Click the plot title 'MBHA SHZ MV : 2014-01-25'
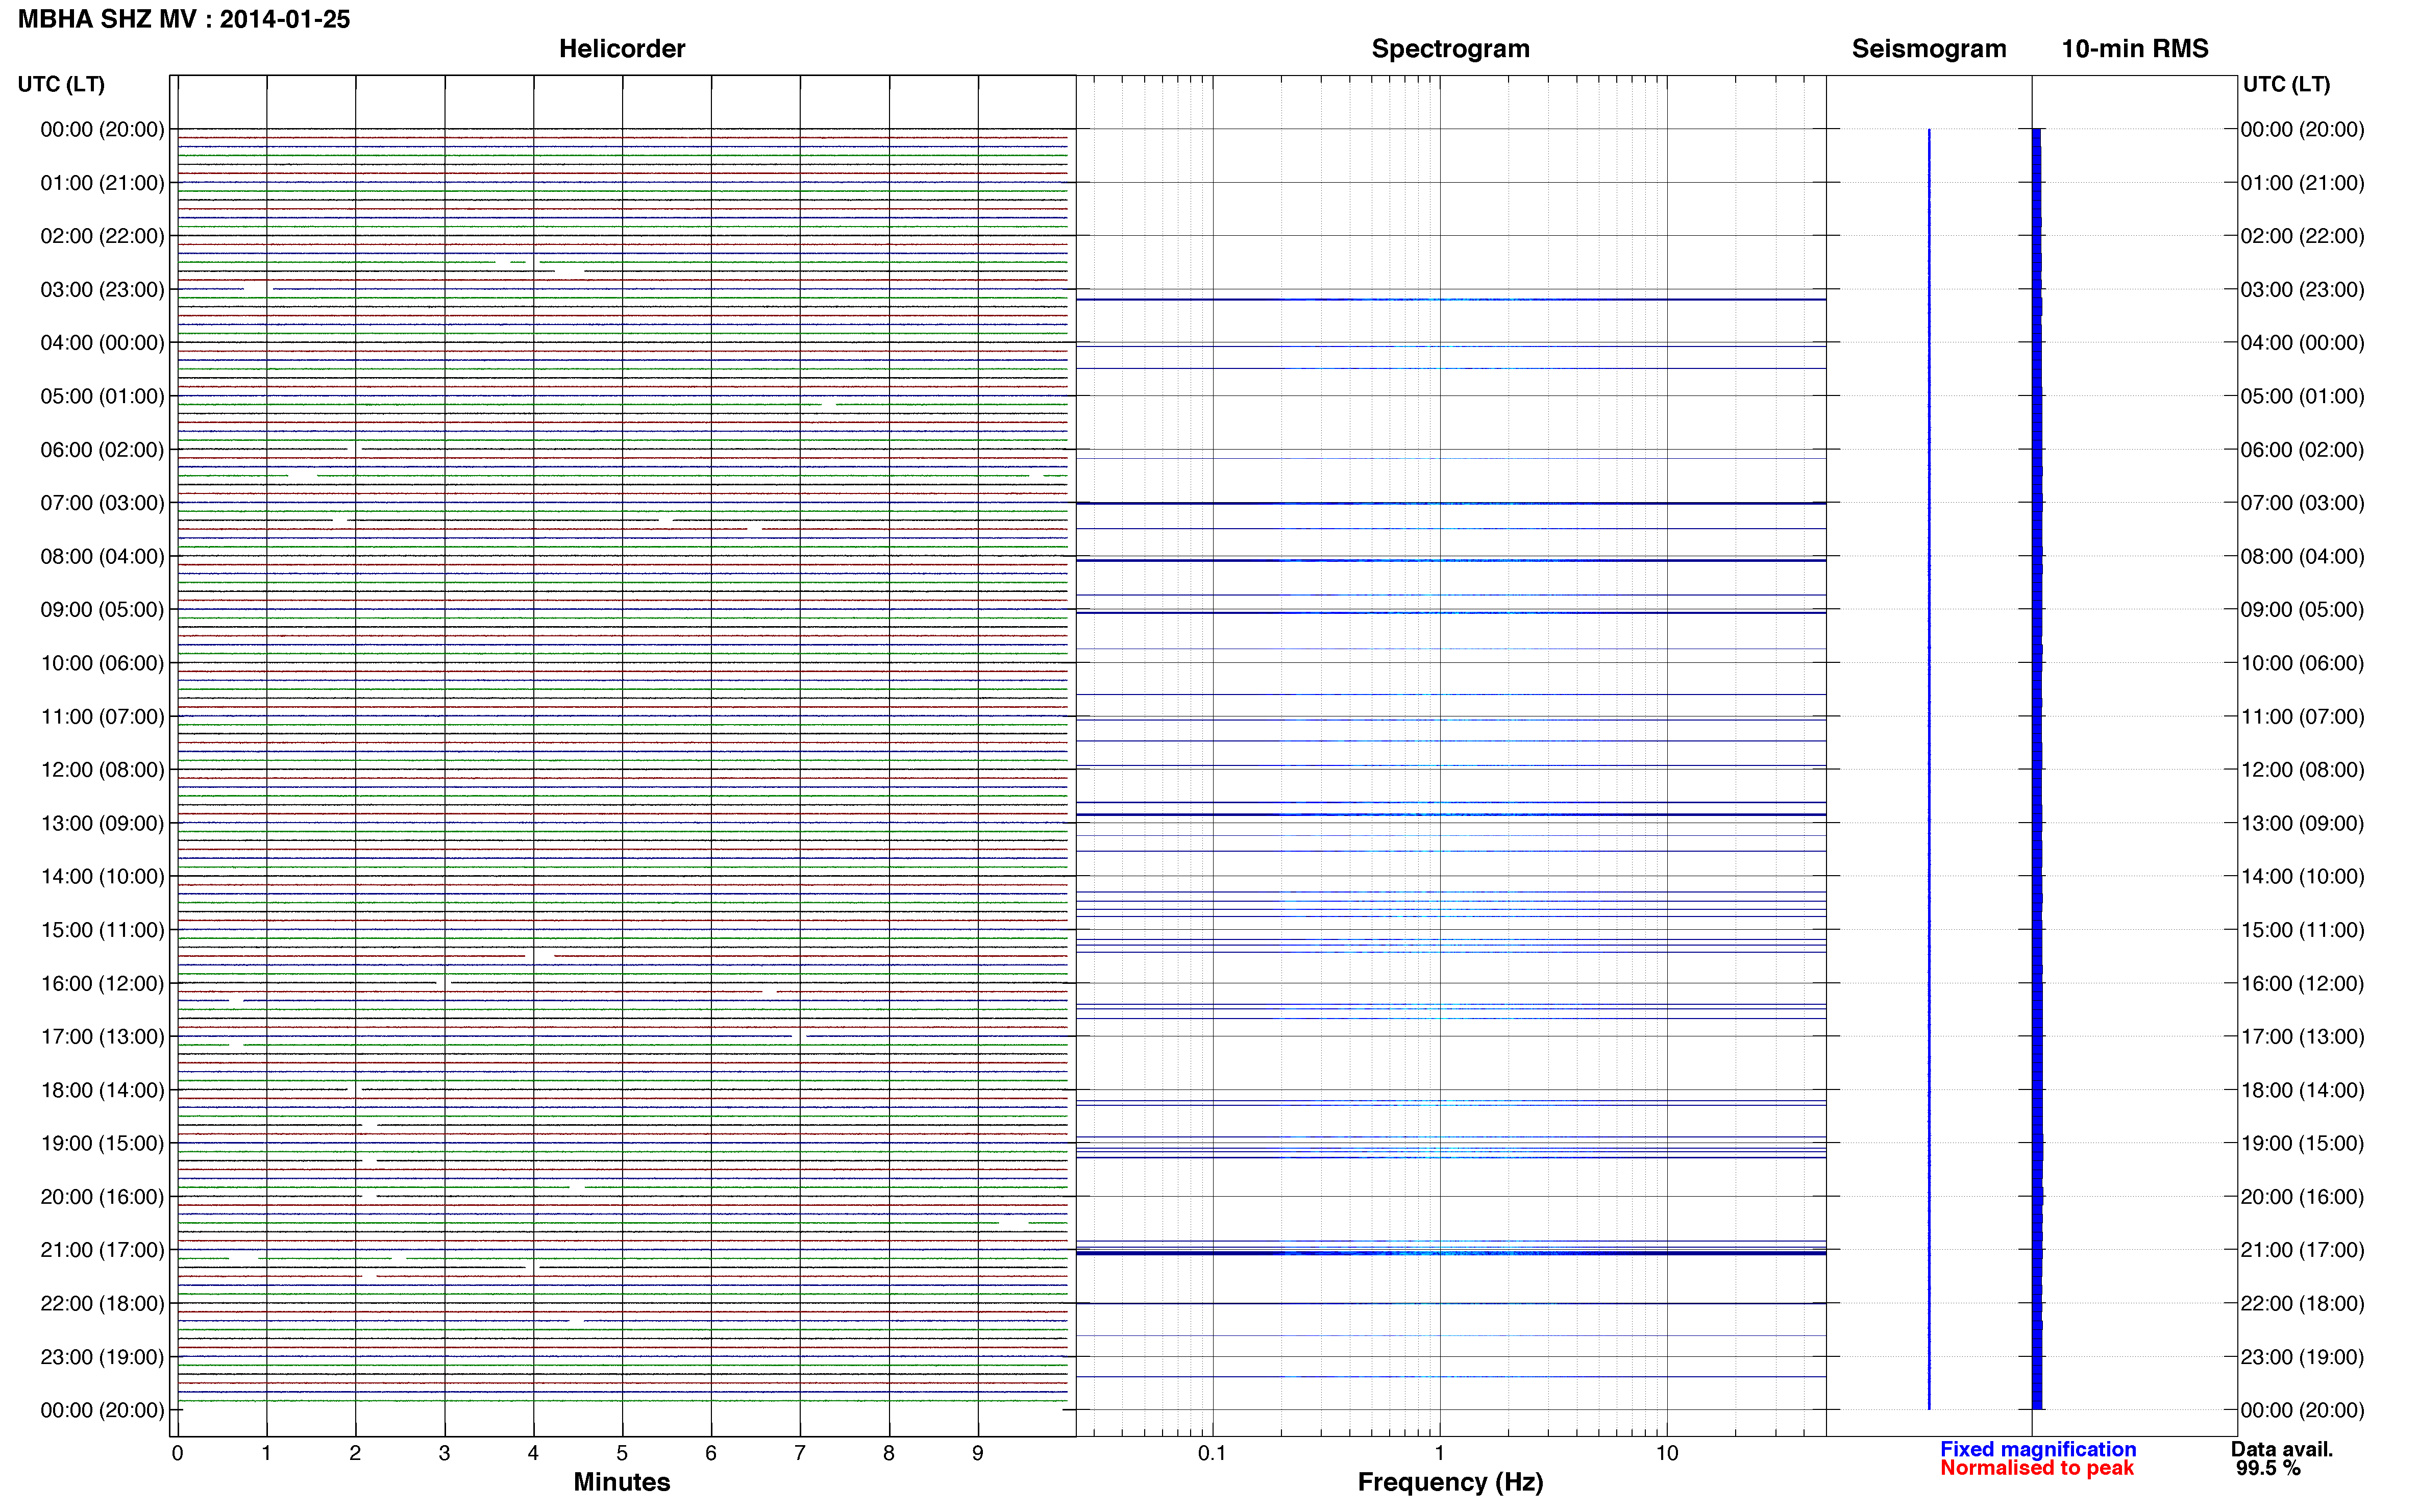Image resolution: width=2419 pixels, height=1512 pixels. click(184, 19)
